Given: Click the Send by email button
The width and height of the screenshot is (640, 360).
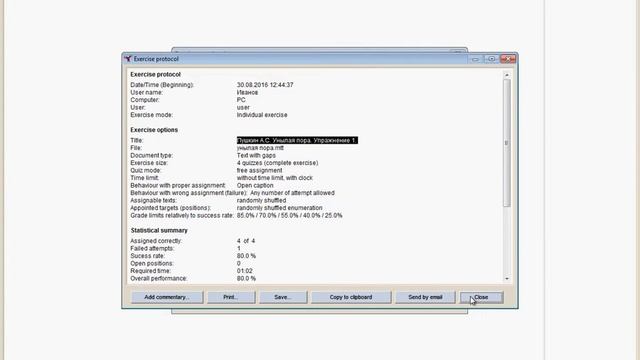Looking at the screenshot, I should point(425,297).
